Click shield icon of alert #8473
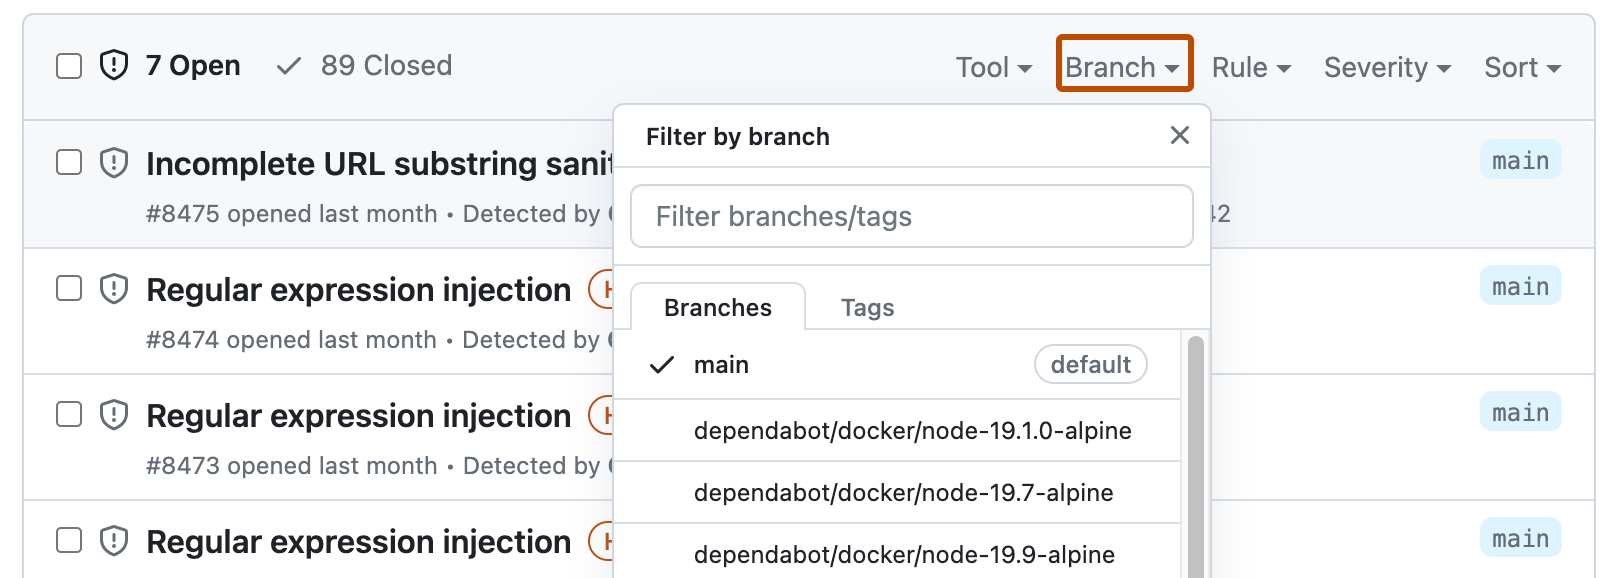Image resolution: width=1616 pixels, height=578 pixels. tap(114, 414)
